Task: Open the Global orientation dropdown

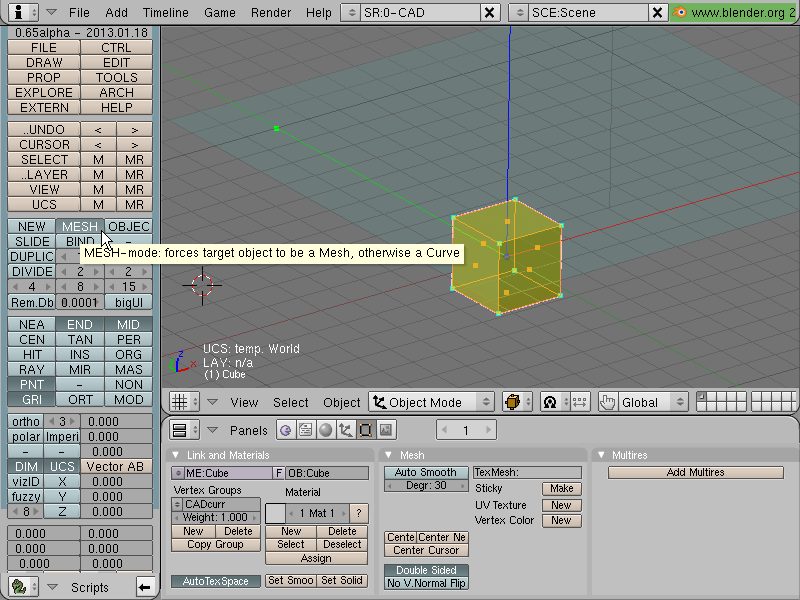Action: (x=653, y=403)
